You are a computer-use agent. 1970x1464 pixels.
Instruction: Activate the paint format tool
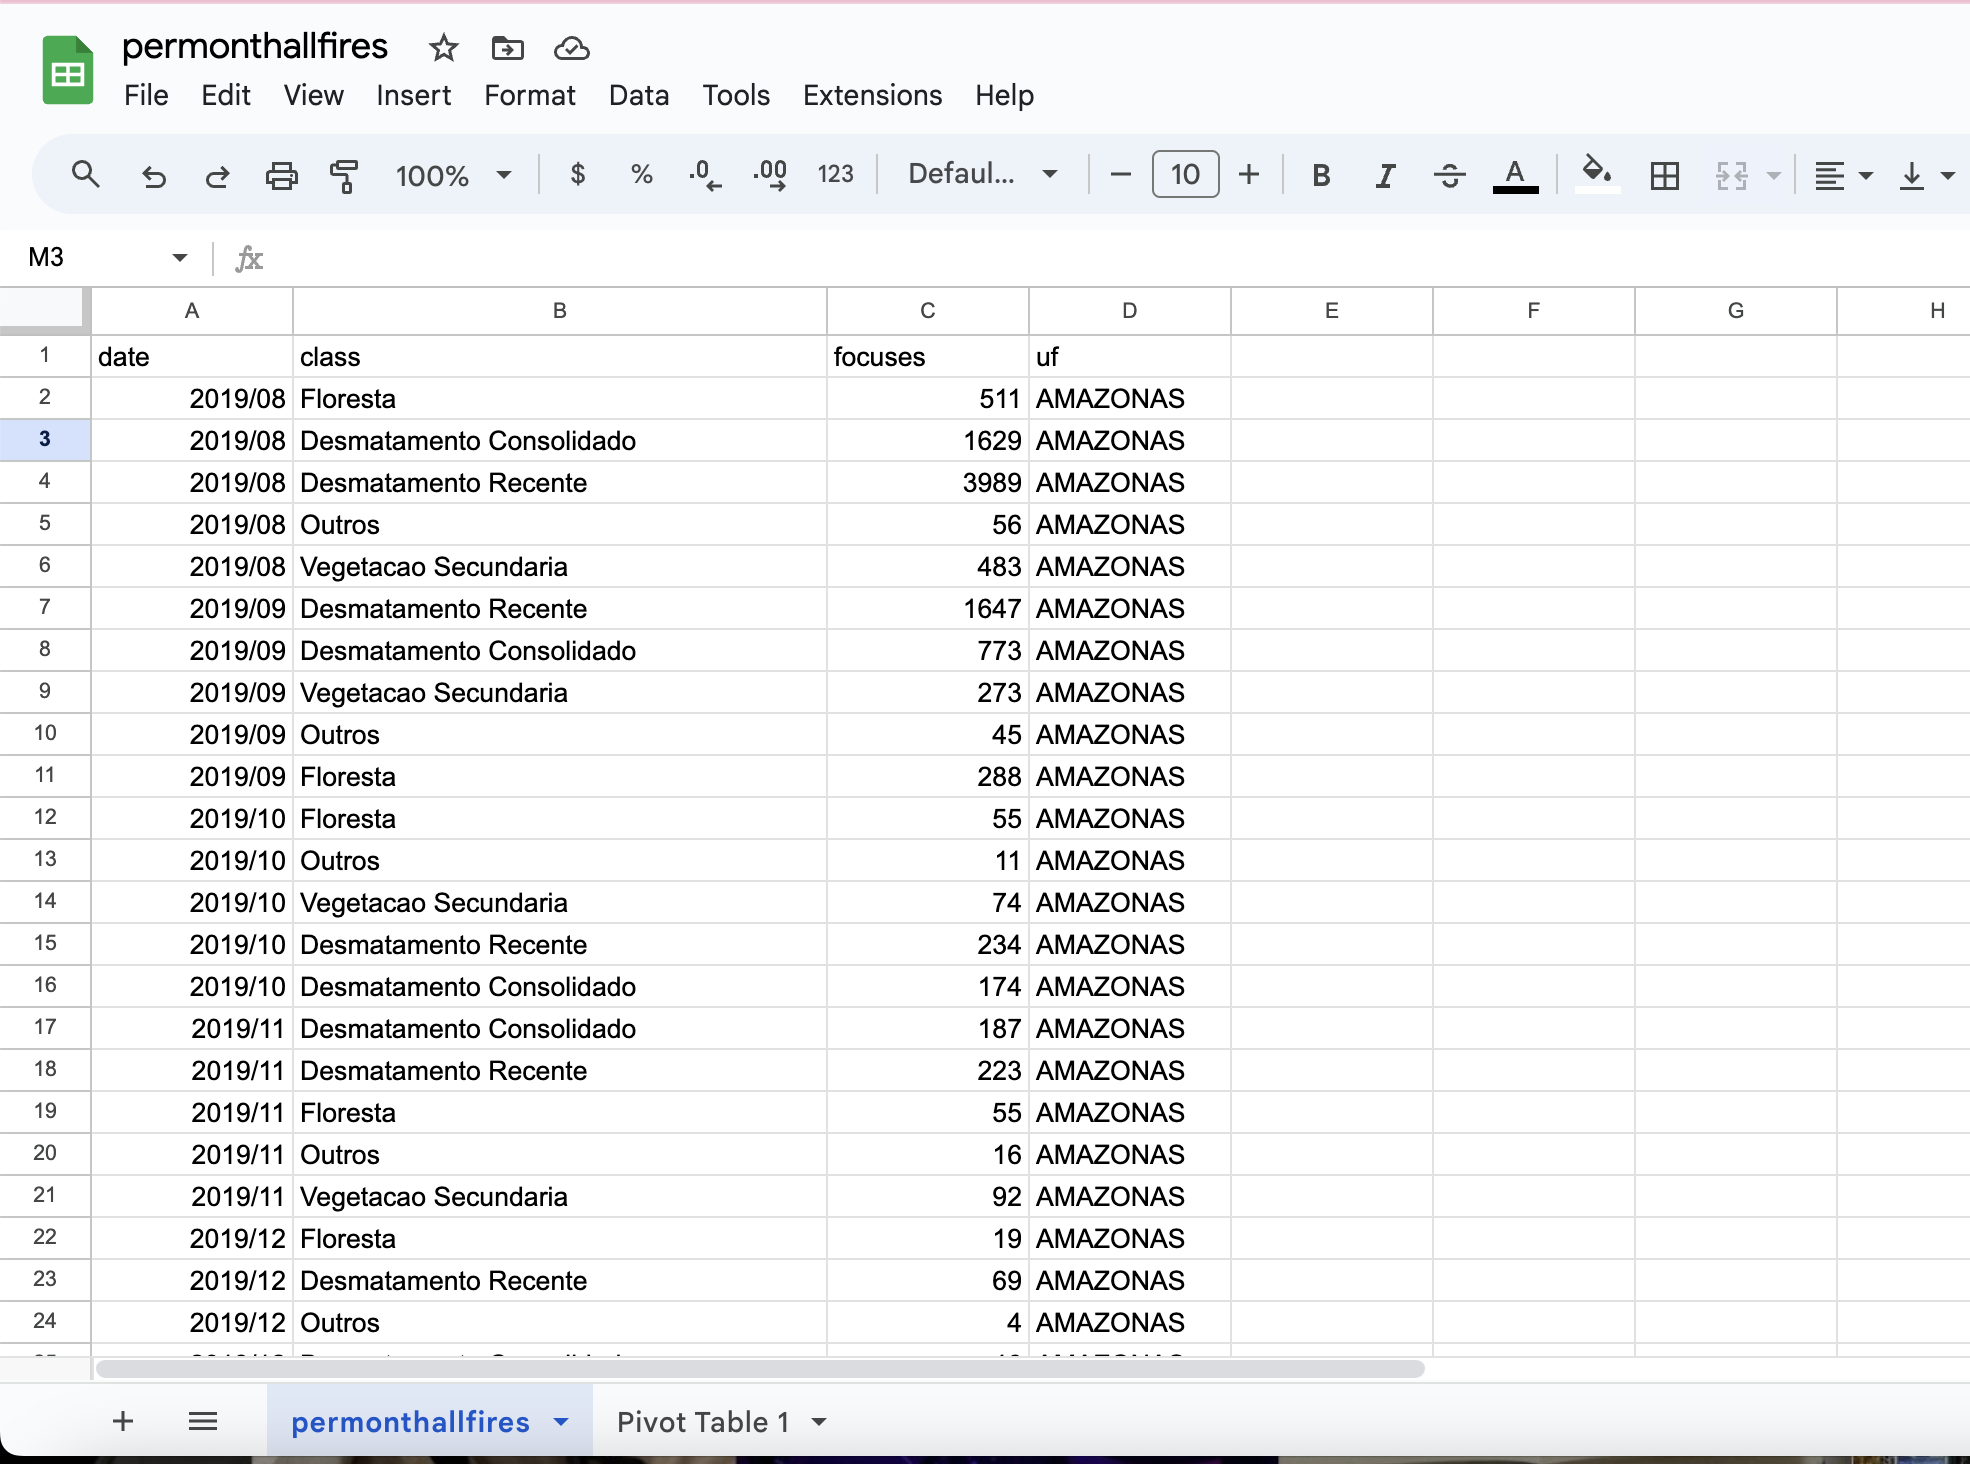(x=344, y=176)
